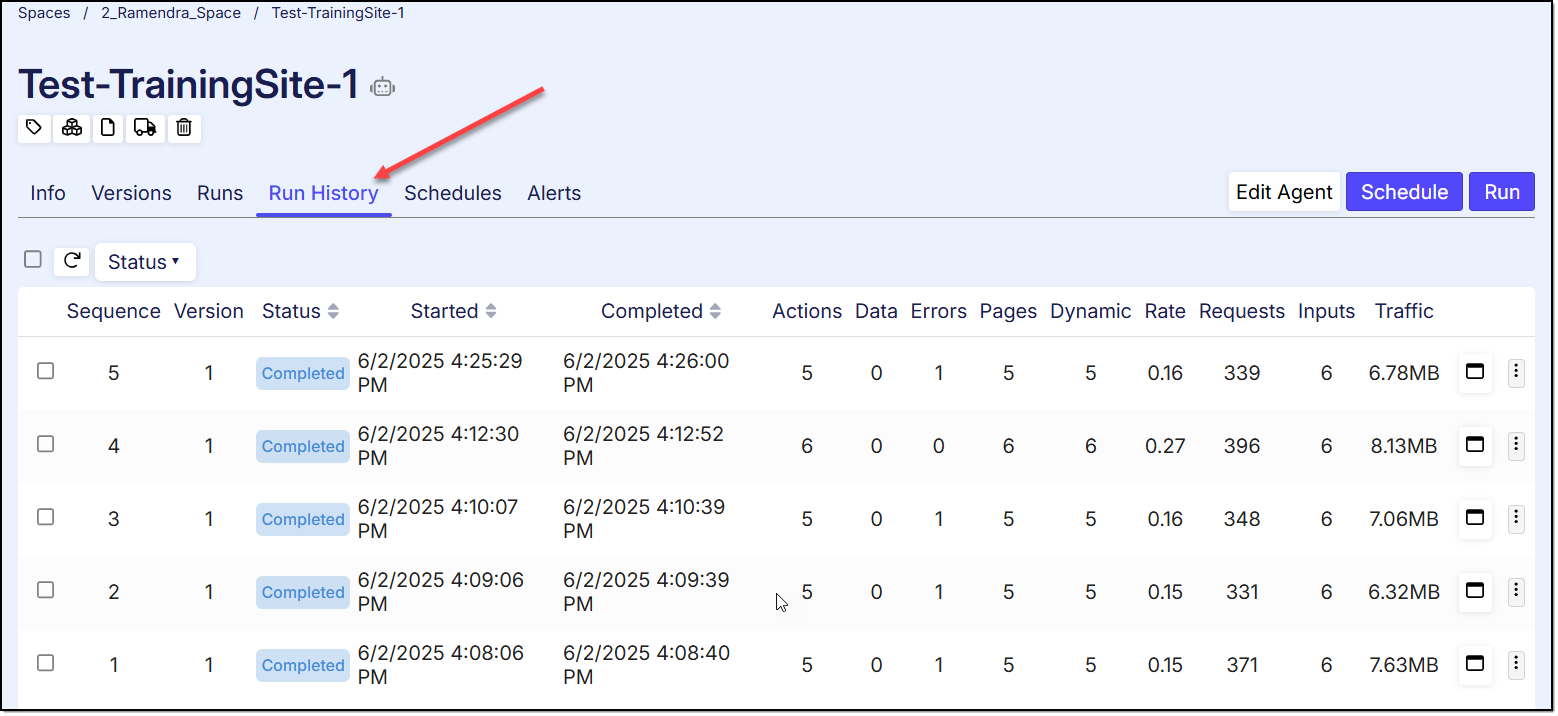Switch to the Schedules tab
The image size is (1558, 716).
pyautogui.click(x=452, y=193)
